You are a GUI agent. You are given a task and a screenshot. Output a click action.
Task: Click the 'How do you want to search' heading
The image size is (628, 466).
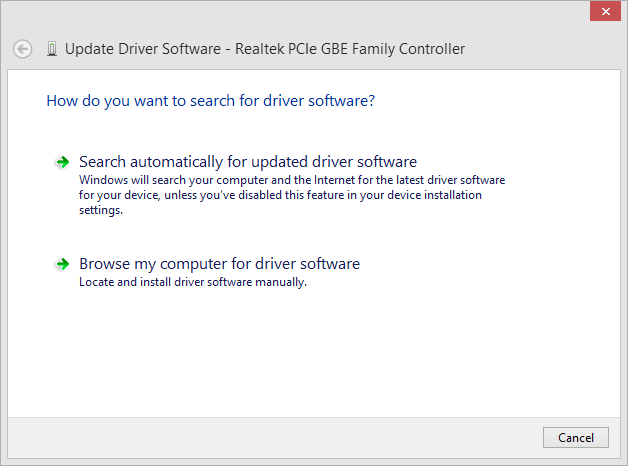coord(210,101)
